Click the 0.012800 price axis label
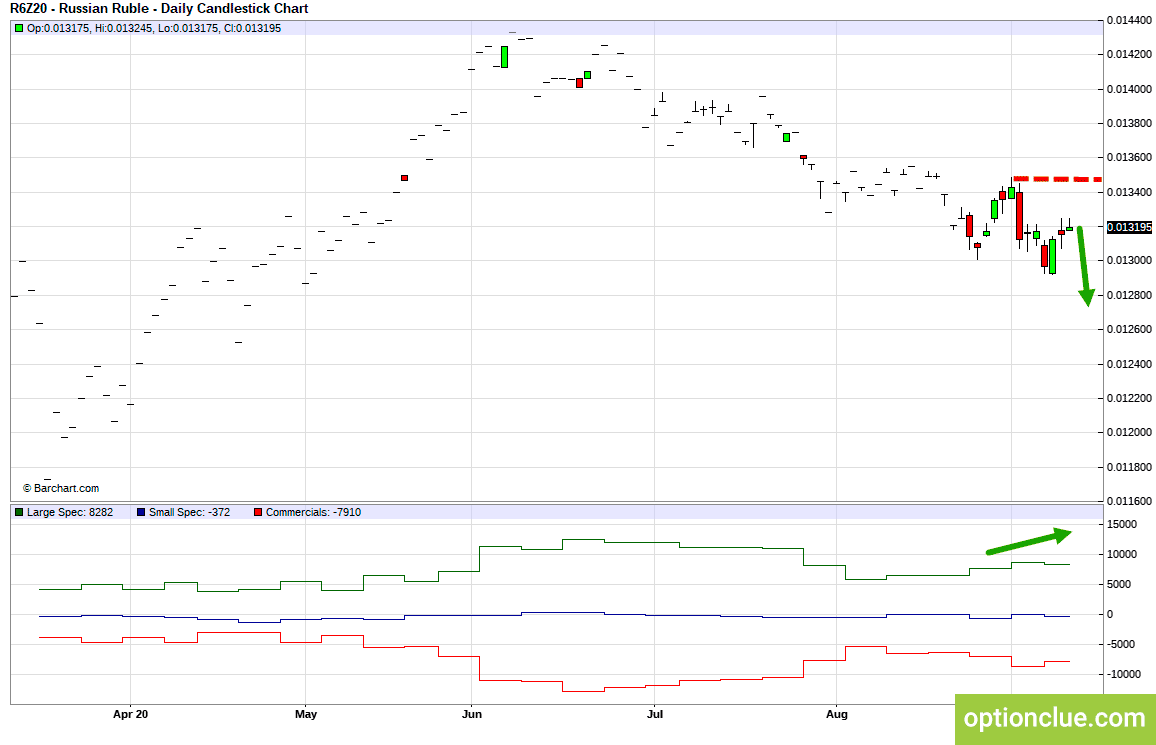1156x745 pixels. point(1129,295)
